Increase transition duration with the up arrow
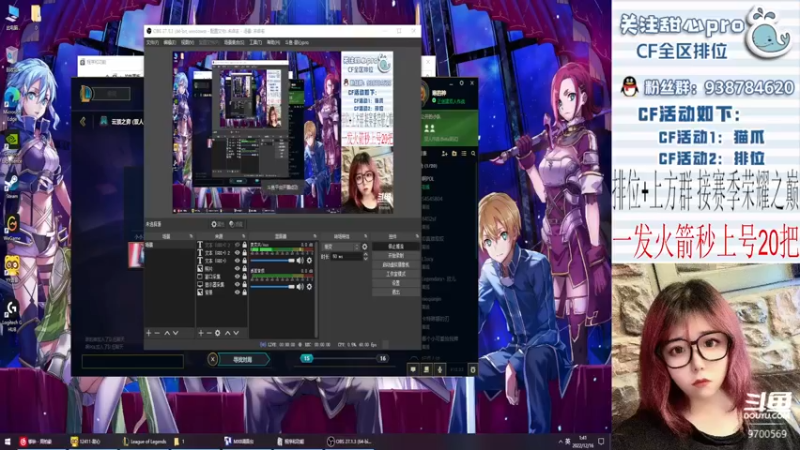 (365, 255)
